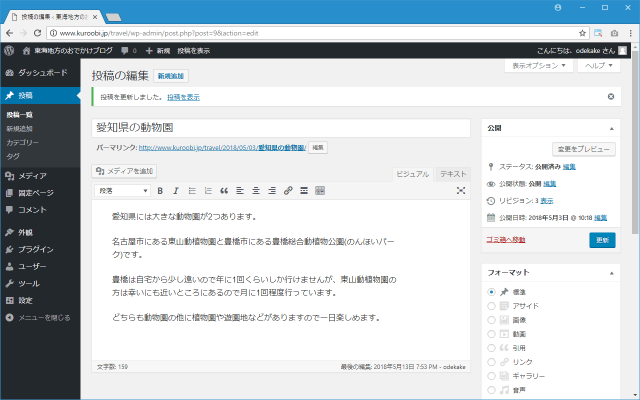640x400 pixels.
Task: Click the insert link icon
Action: click(288, 190)
